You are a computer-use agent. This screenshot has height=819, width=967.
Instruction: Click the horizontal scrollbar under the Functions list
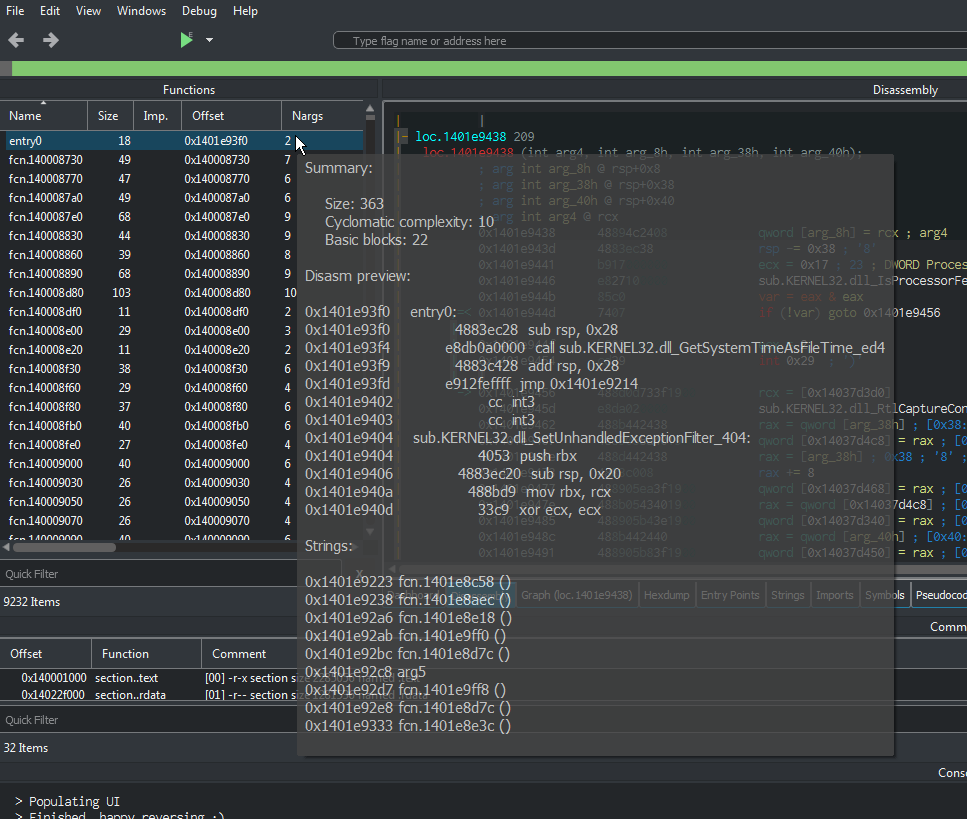[64, 547]
